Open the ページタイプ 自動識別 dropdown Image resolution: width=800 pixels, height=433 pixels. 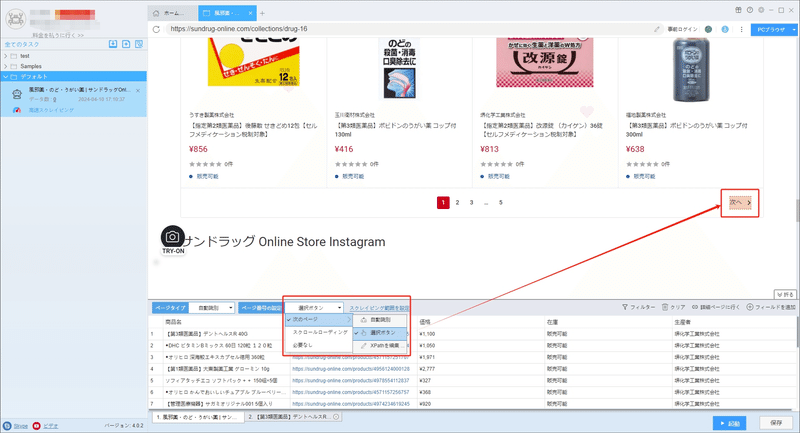tap(212, 308)
